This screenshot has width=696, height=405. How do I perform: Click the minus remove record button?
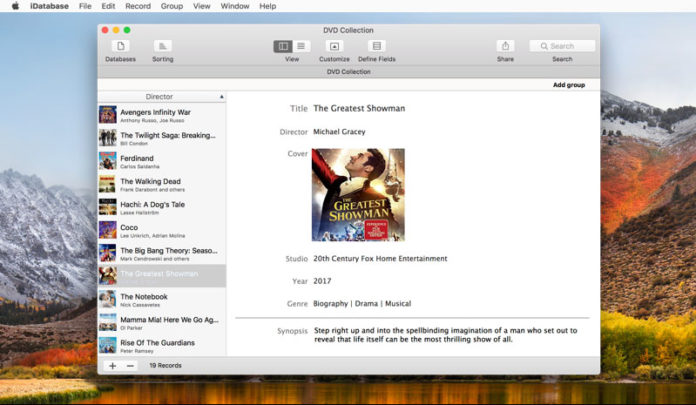130,365
